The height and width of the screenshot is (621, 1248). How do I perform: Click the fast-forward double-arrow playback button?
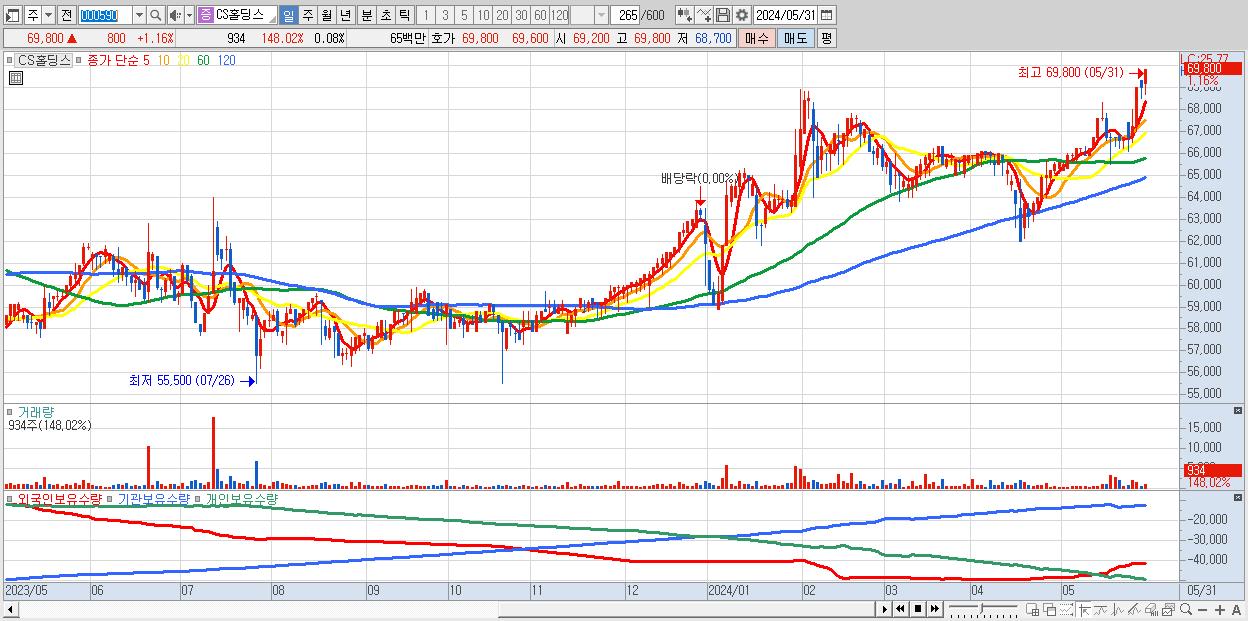click(935, 609)
